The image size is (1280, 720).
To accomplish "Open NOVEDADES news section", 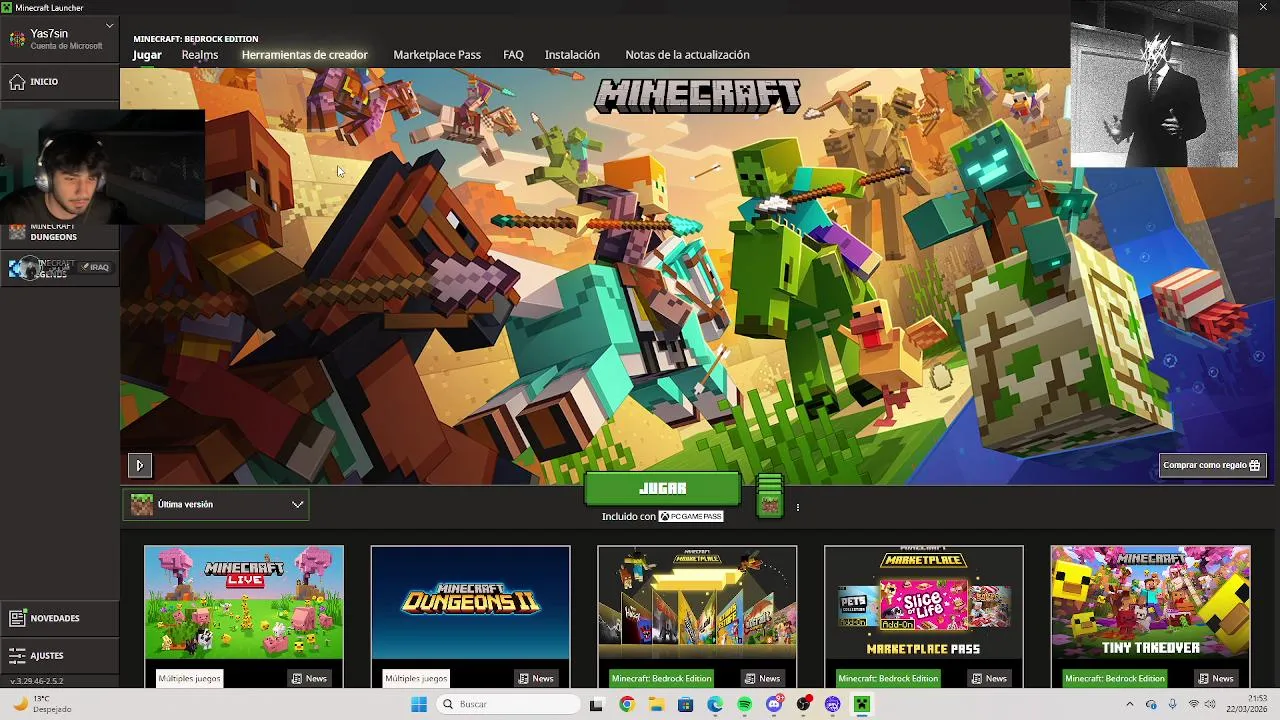I will tap(59, 618).
